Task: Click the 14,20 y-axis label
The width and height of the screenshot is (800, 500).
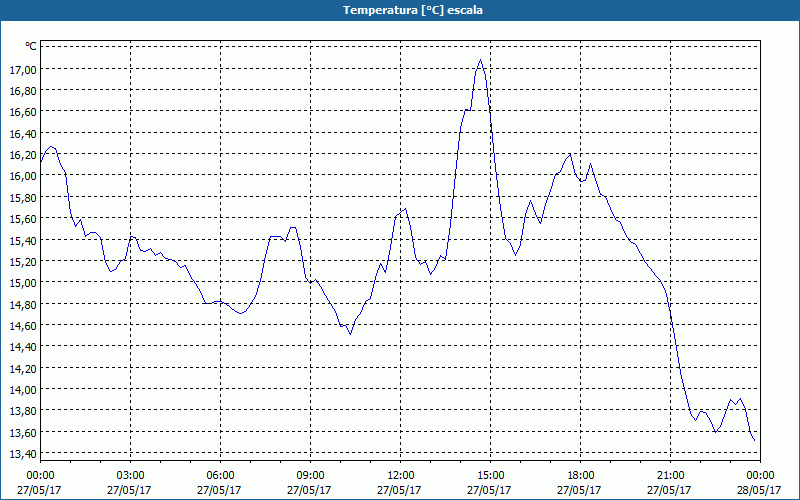Action: (x=23, y=368)
